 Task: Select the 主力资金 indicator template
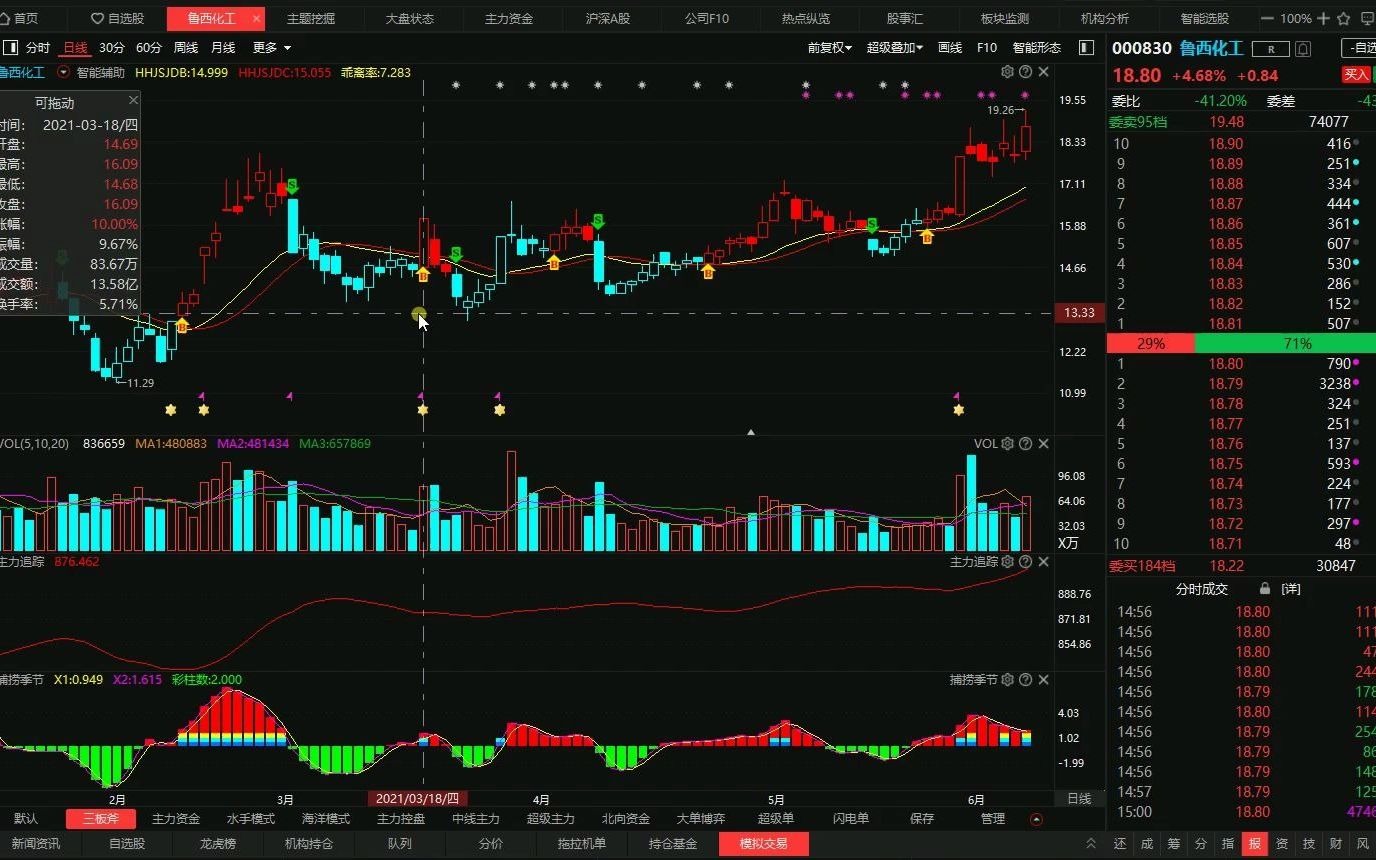176,819
